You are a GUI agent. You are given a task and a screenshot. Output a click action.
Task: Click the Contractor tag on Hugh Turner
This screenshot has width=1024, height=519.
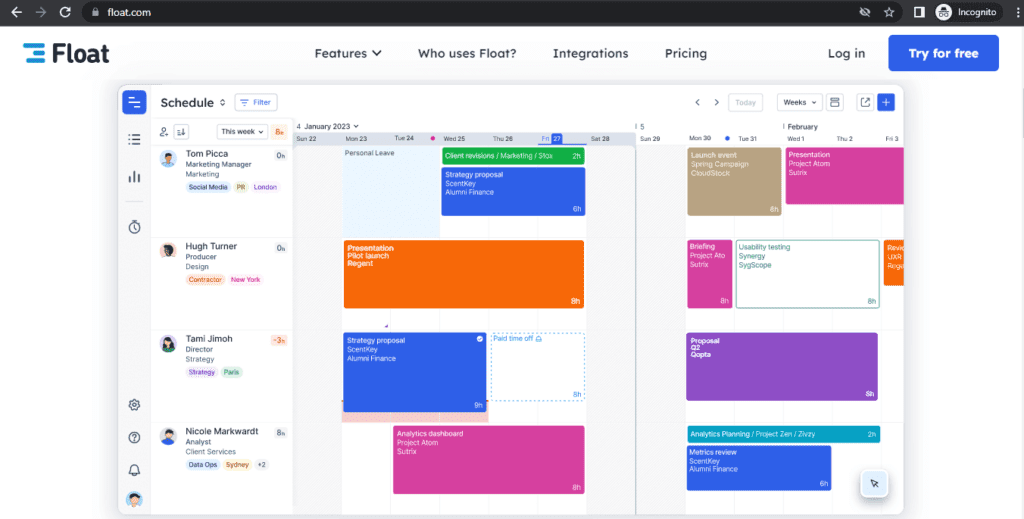(206, 280)
